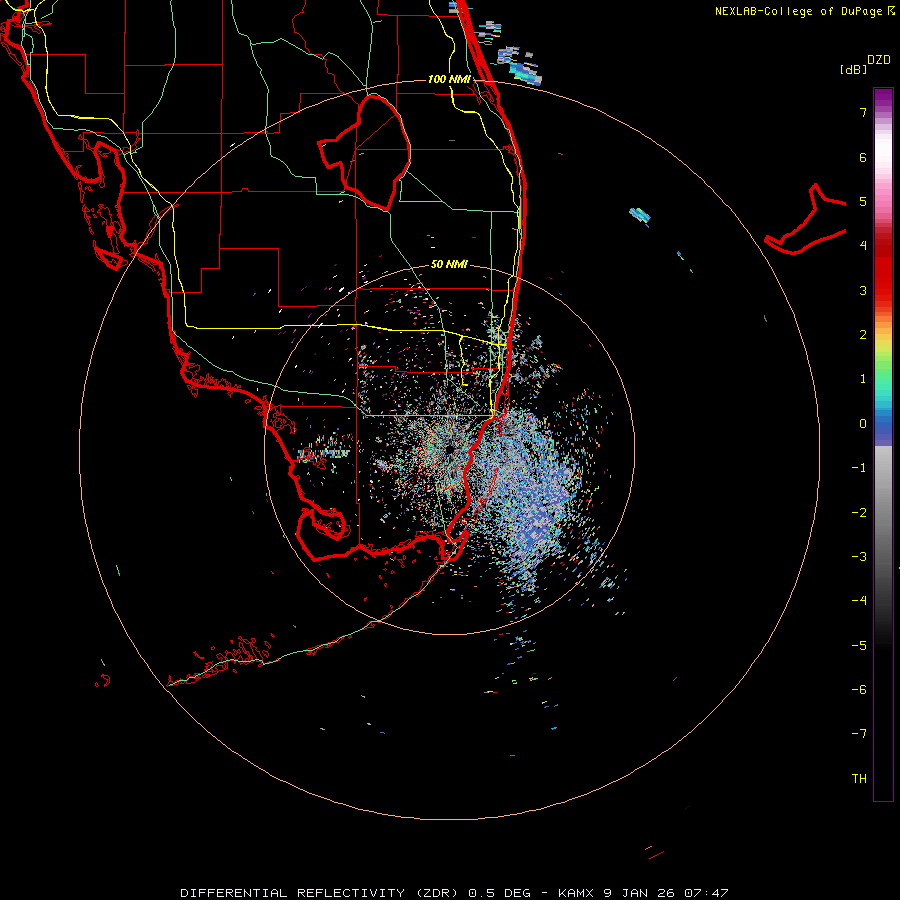Click the radar site at the rings' center
This screenshot has height=900, width=900.
click(449, 449)
